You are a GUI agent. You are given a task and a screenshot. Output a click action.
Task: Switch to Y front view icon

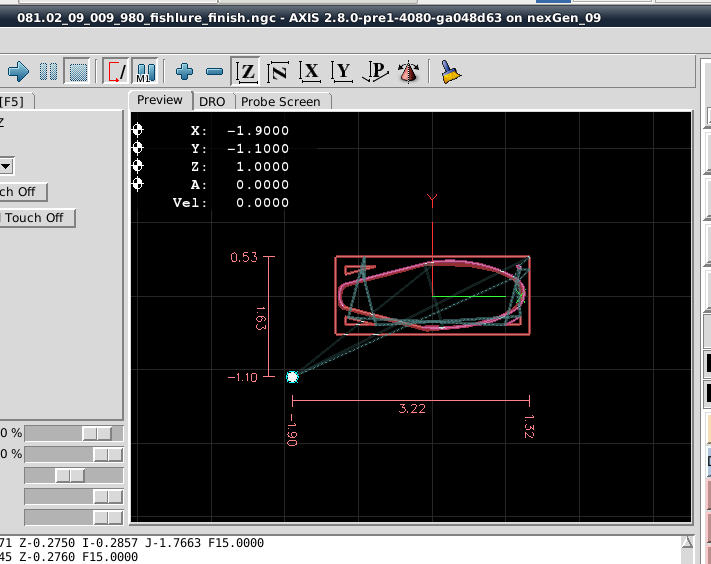[343, 71]
